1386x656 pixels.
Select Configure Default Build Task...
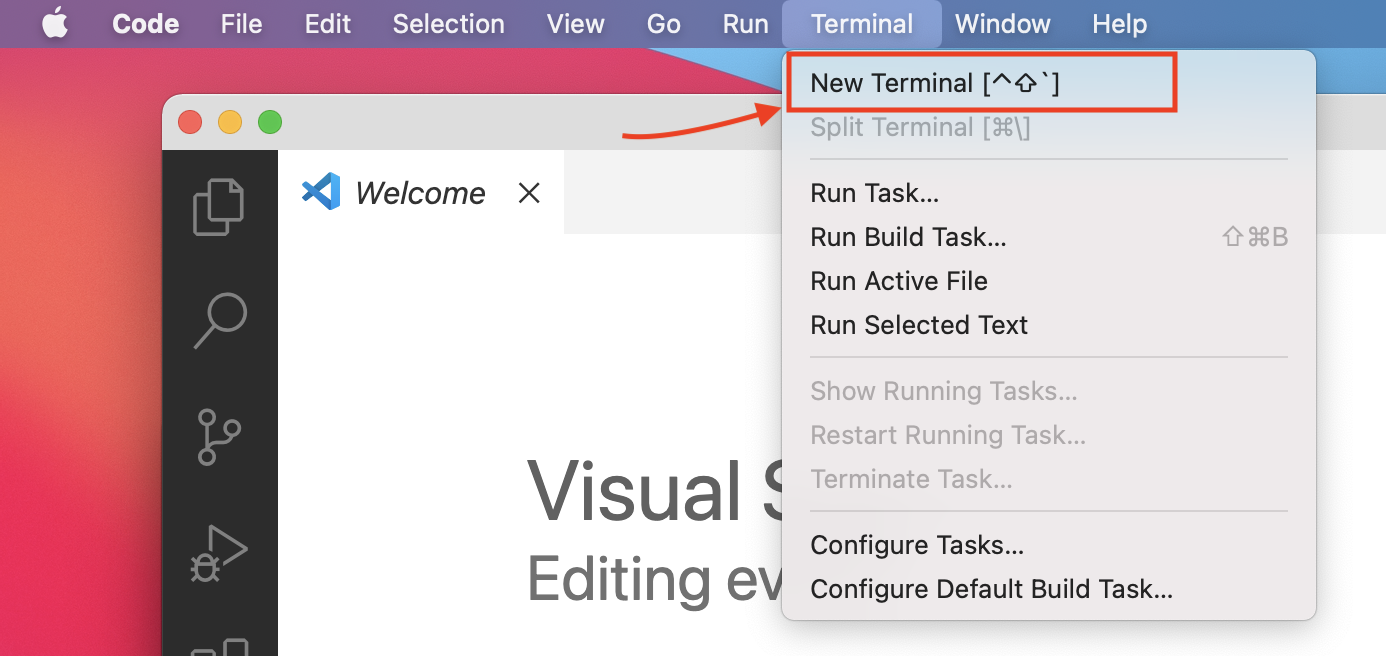click(1049, 589)
